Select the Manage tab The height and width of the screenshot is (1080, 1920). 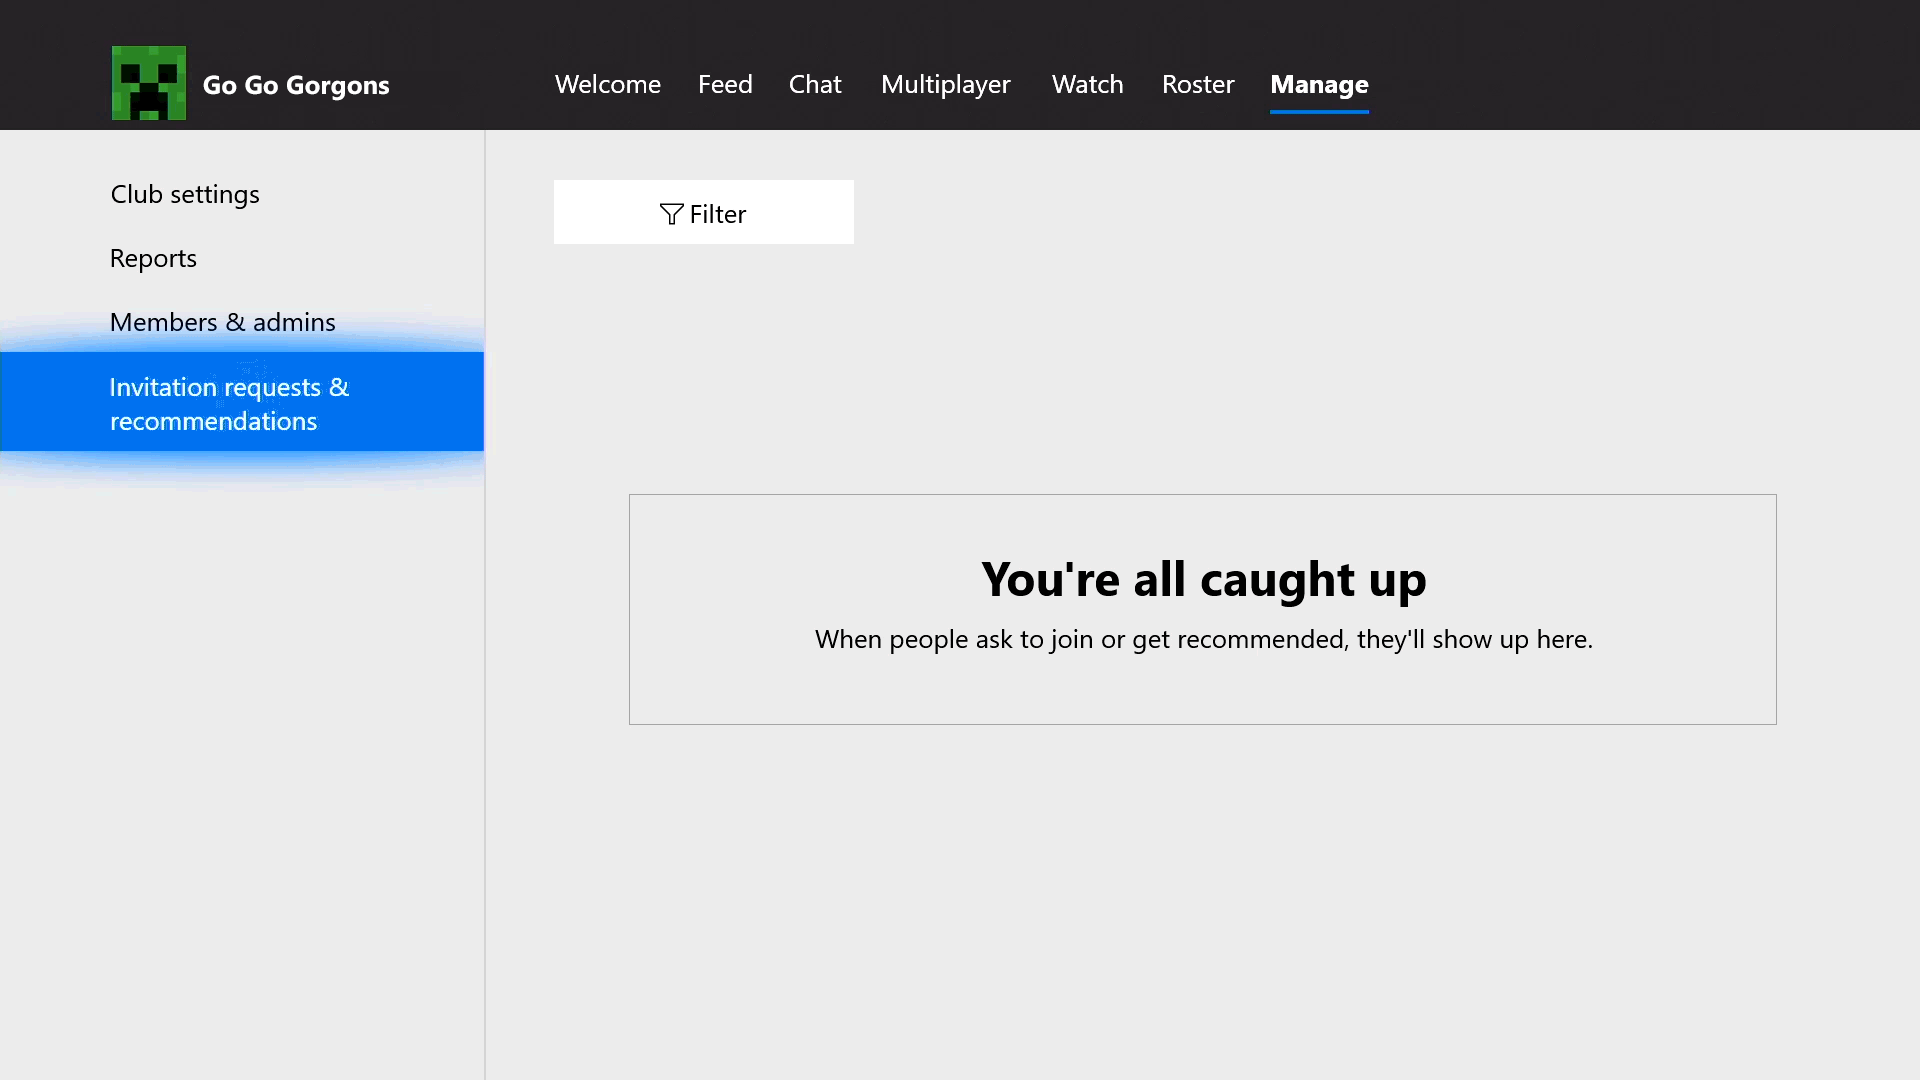[x=1319, y=84]
